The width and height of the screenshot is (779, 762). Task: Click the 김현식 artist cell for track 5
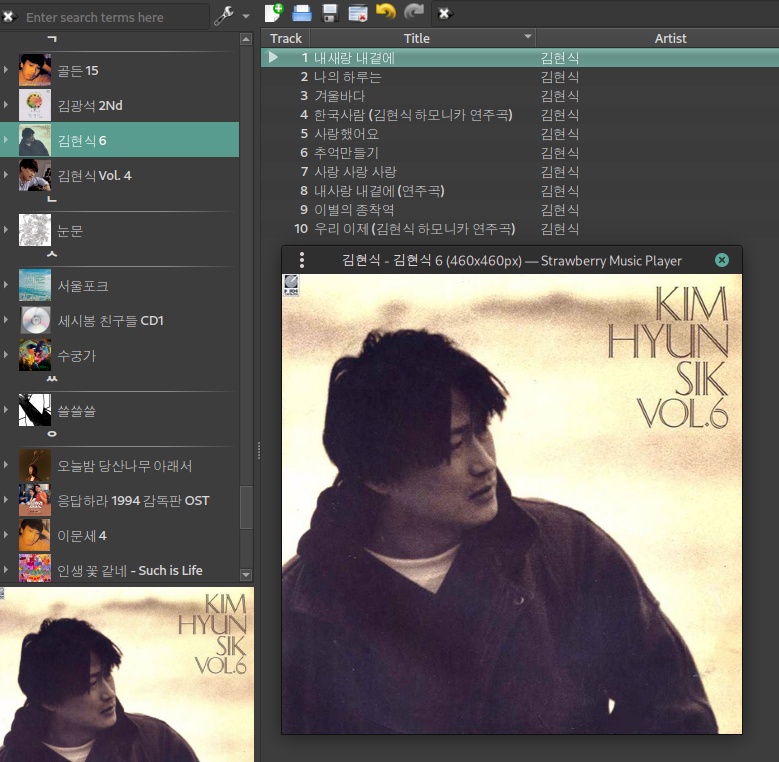[x=560, y=134]
